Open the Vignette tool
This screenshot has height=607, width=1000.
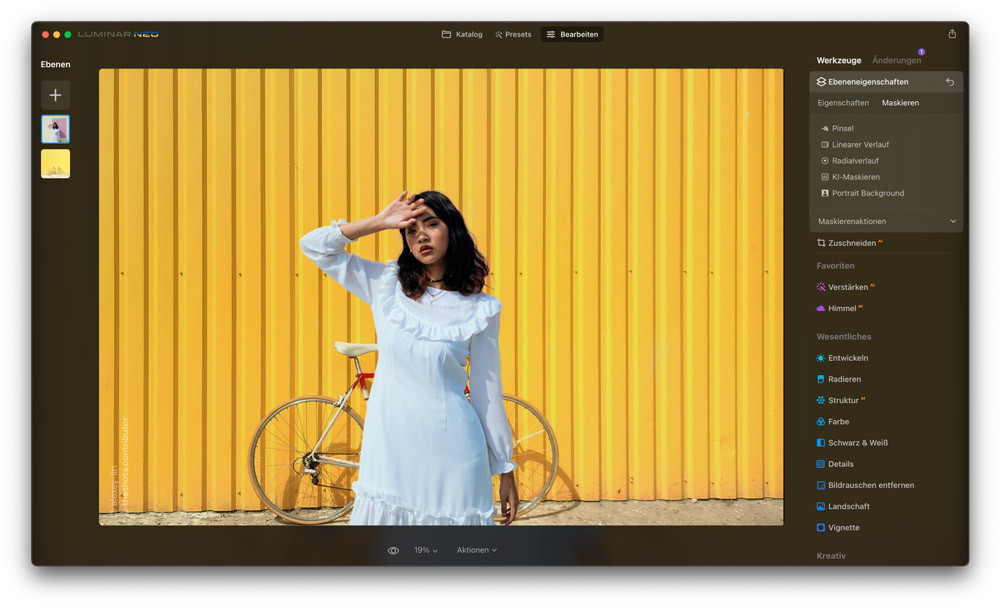[838, 527]
